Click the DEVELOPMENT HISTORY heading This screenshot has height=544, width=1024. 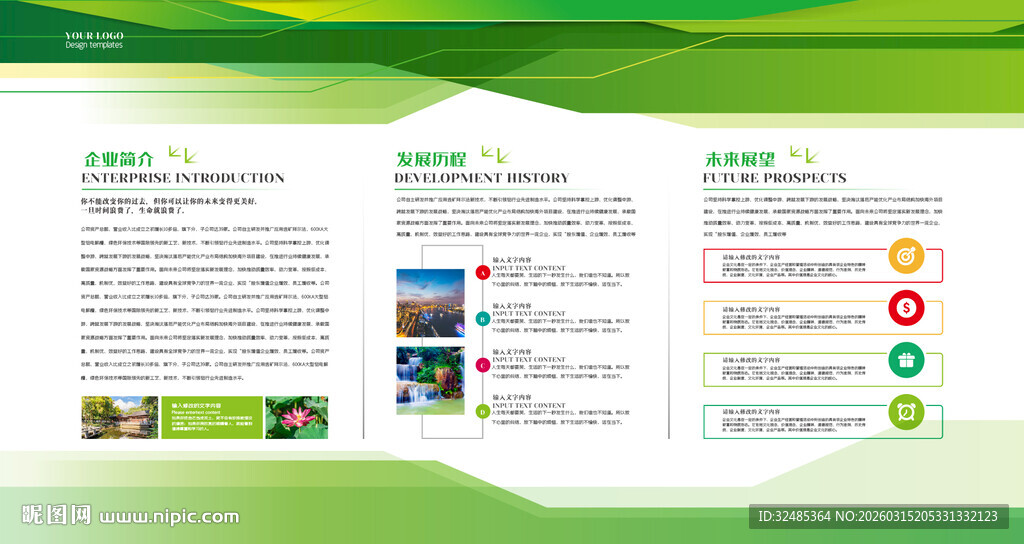click(x=482, y=178)
